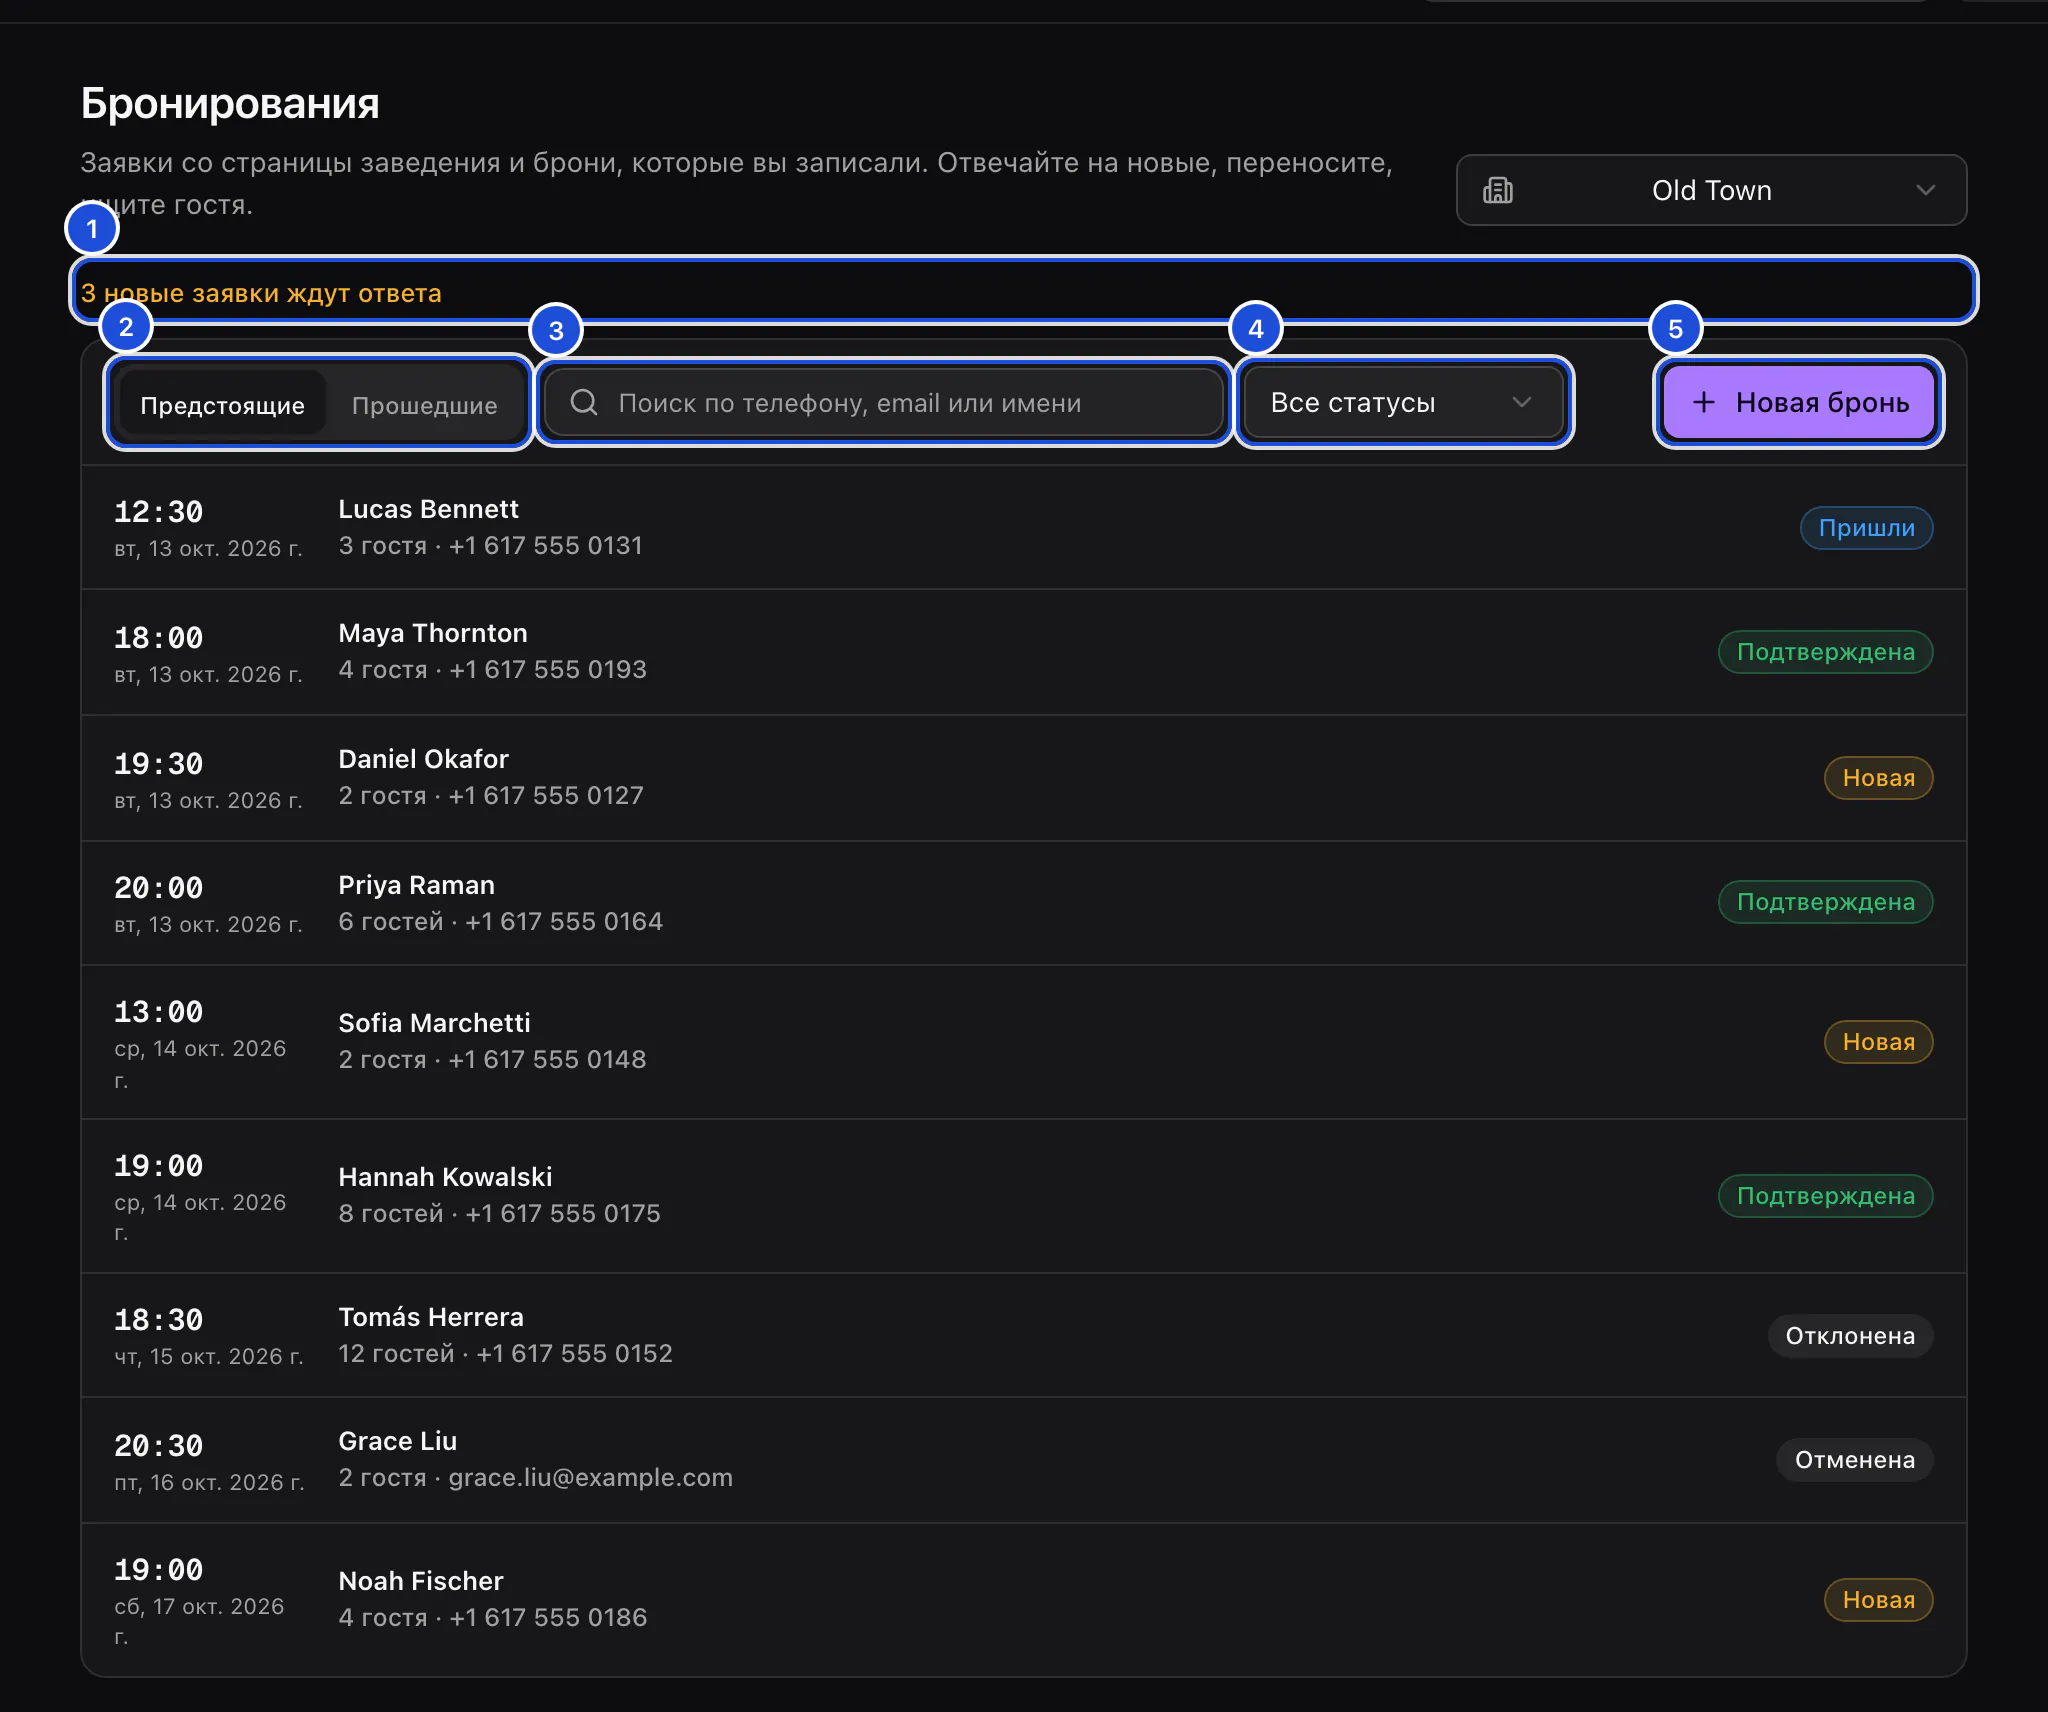2048x1712 pixels.
Task: Click Подтверждена badge on Hannah Kowalski row
Action: 1825,1196
